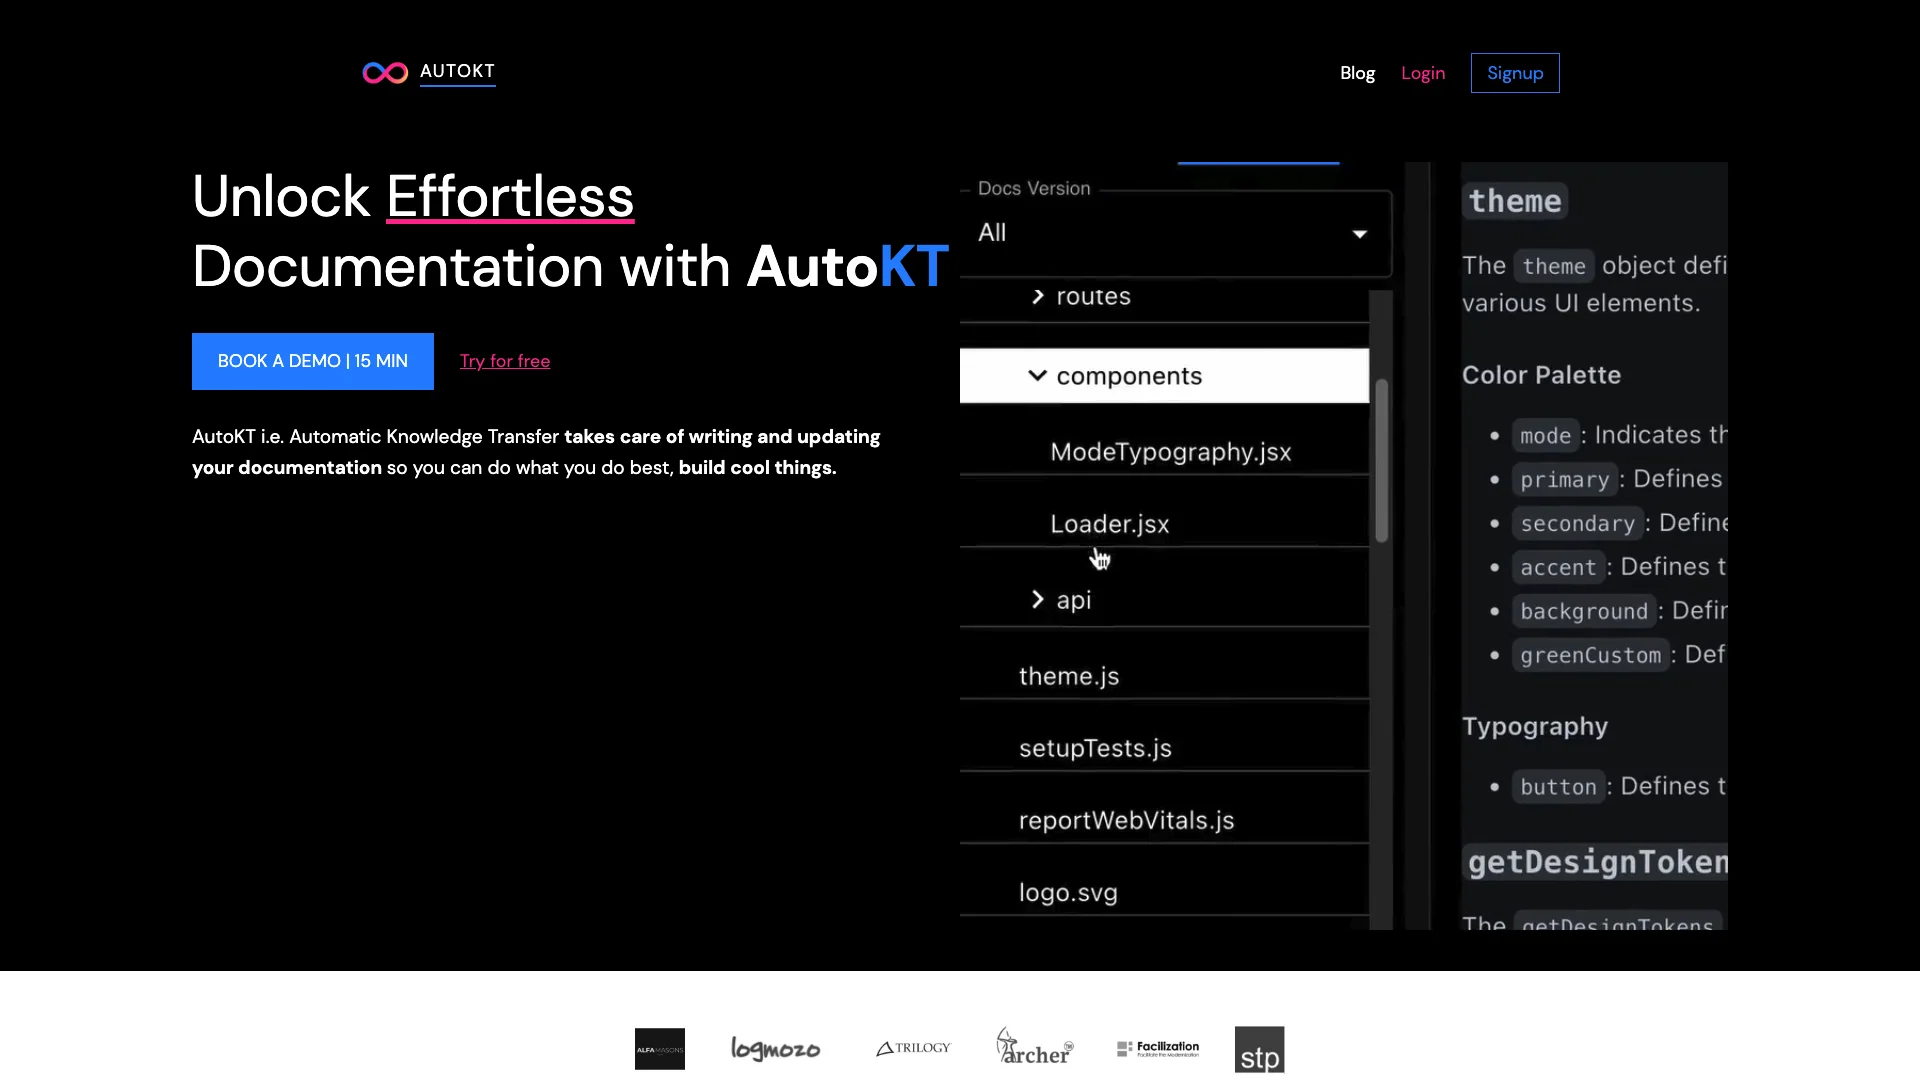This screenshot has height=1080, width=1920.
Task: Click the 'greenCustom' code label
Action: click(x=1590, y=656)
